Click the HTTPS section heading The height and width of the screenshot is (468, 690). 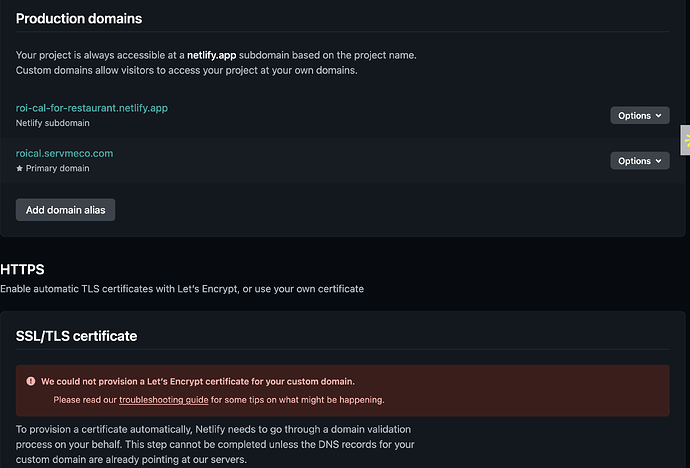[x=22, y=269]
